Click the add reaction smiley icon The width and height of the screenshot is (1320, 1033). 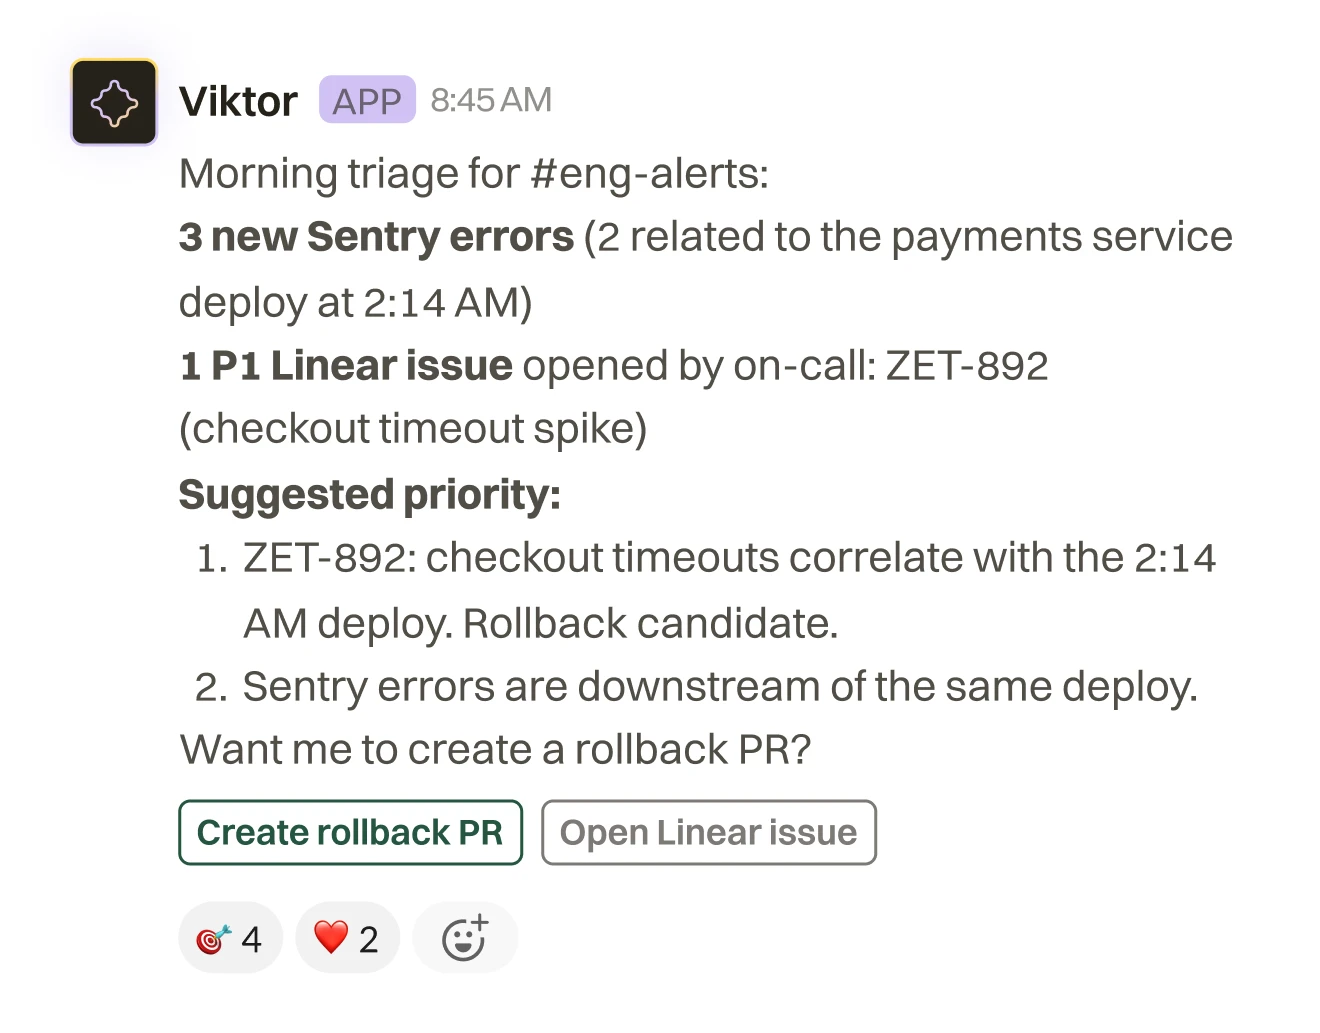[x=465, y=938]
